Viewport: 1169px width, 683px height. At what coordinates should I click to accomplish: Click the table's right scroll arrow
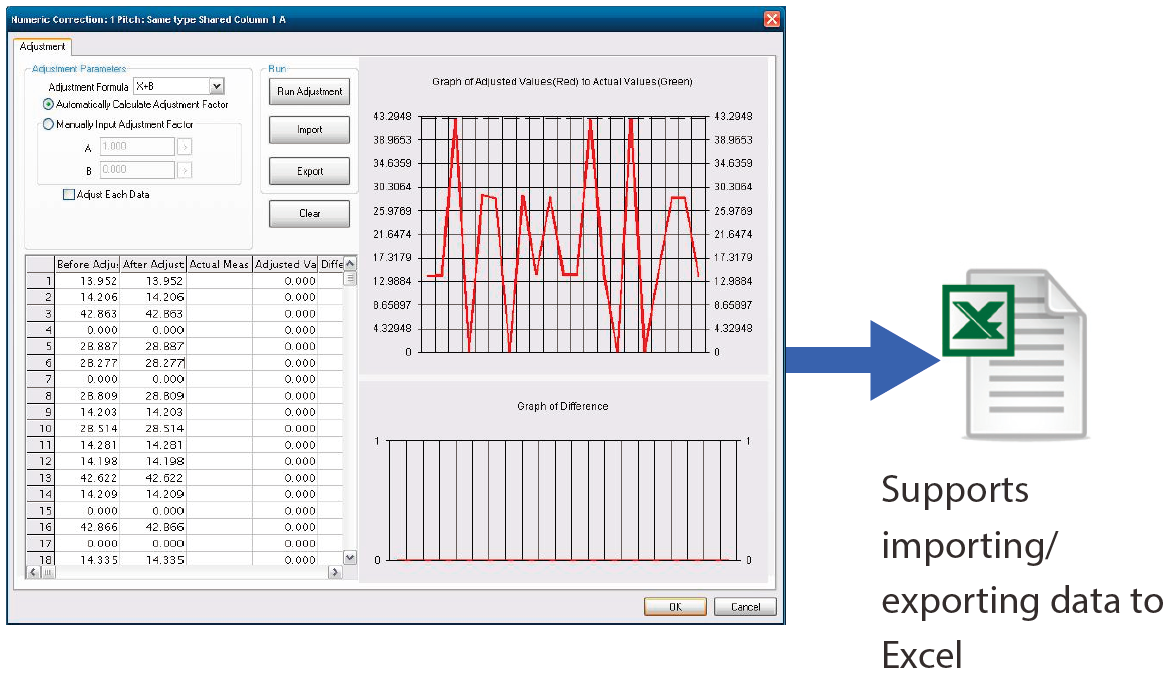pos(335,572)
